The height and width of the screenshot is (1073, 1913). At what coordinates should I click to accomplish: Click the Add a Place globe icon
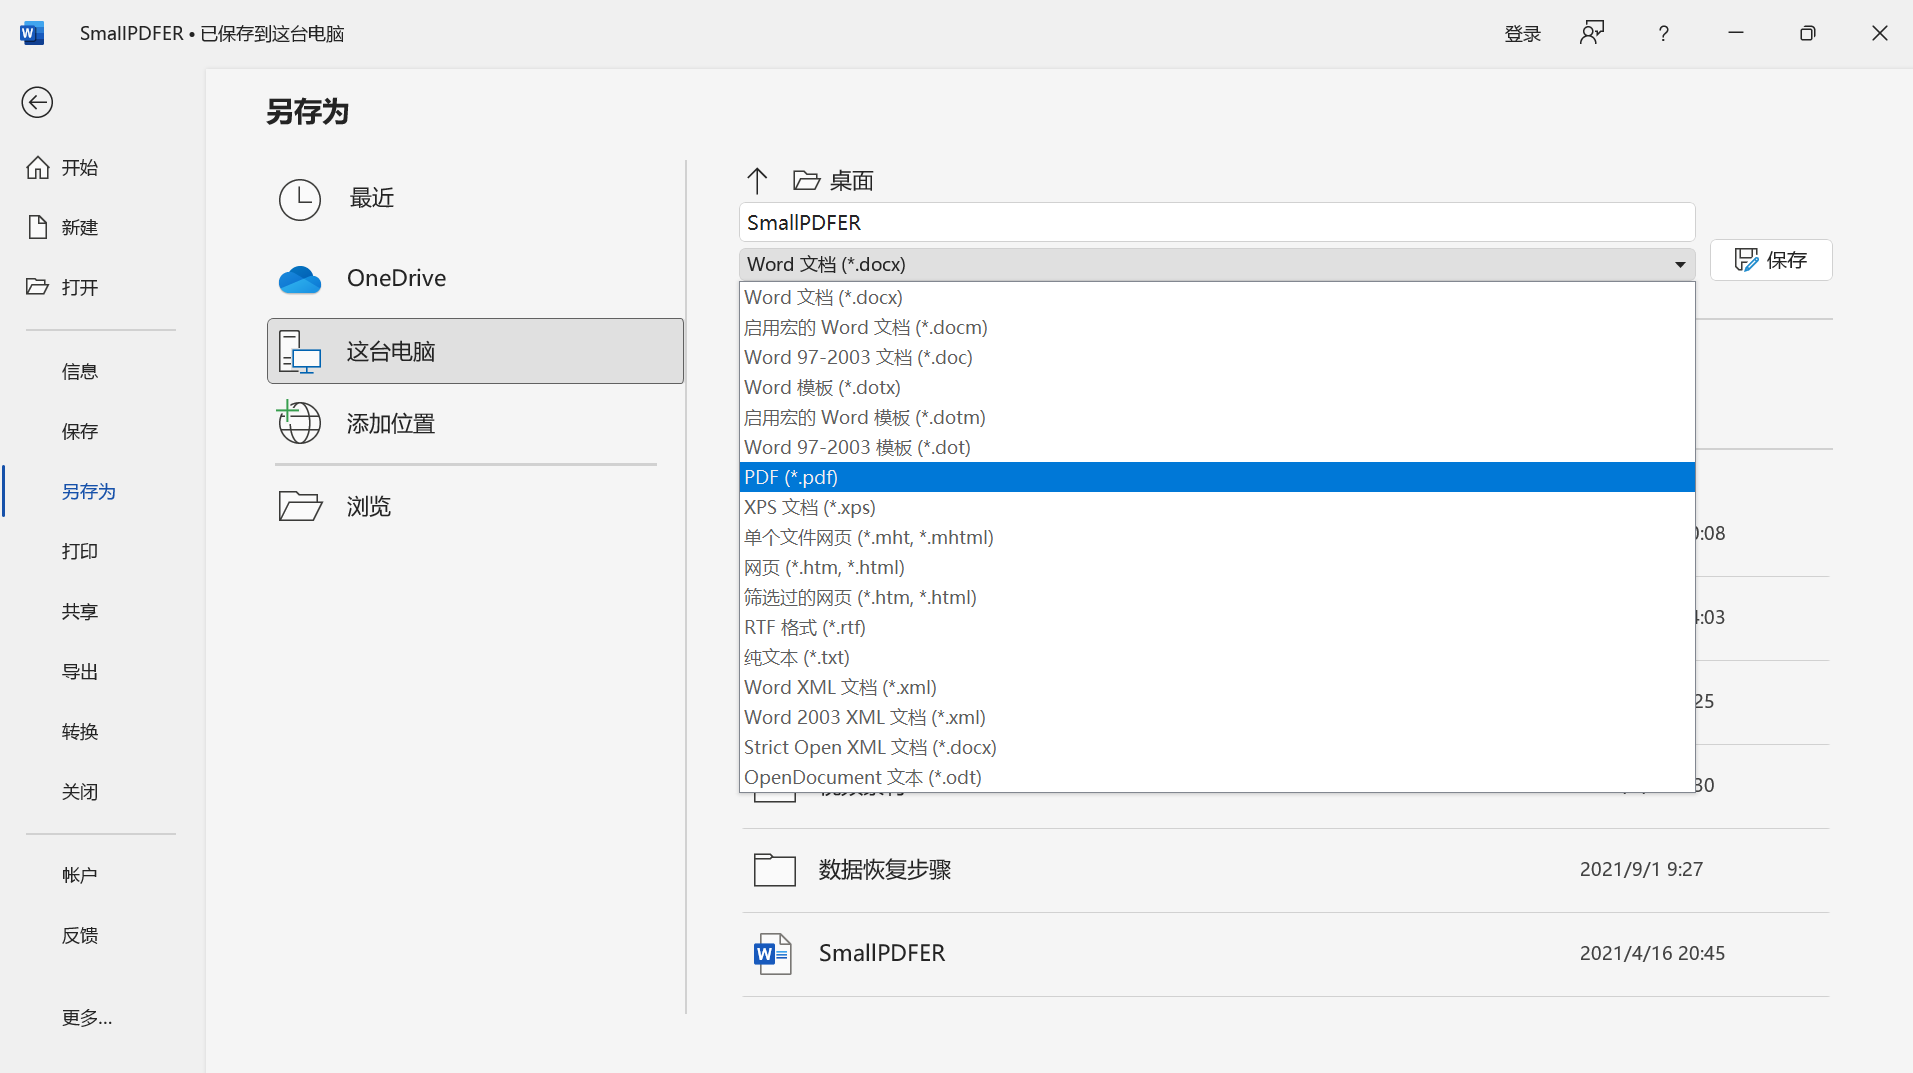299,423
